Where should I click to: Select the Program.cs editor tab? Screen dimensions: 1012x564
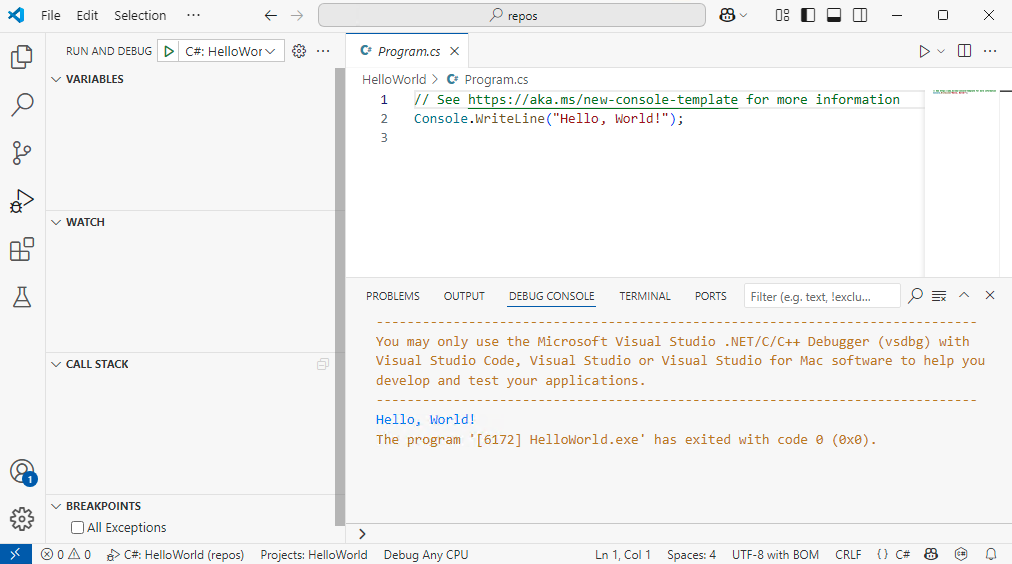tap(407, 51)
